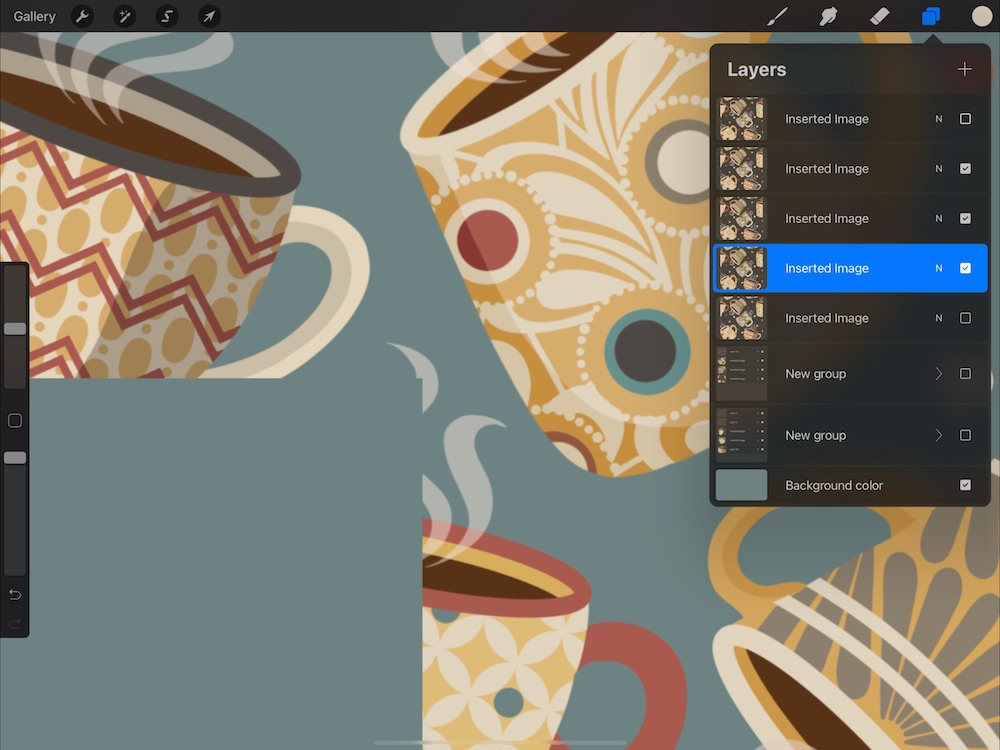
Task: Tap the undo arrow in sidebar
Action: 15,595
